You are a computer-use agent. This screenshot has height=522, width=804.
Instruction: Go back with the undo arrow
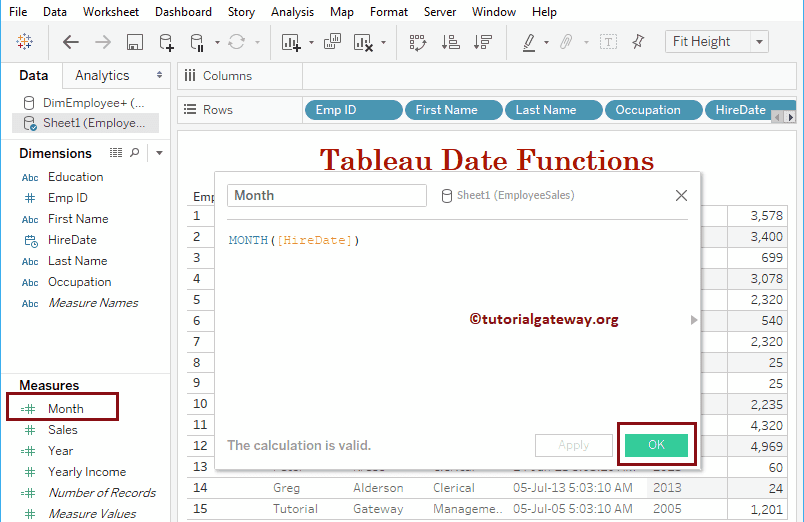[70, 42]
